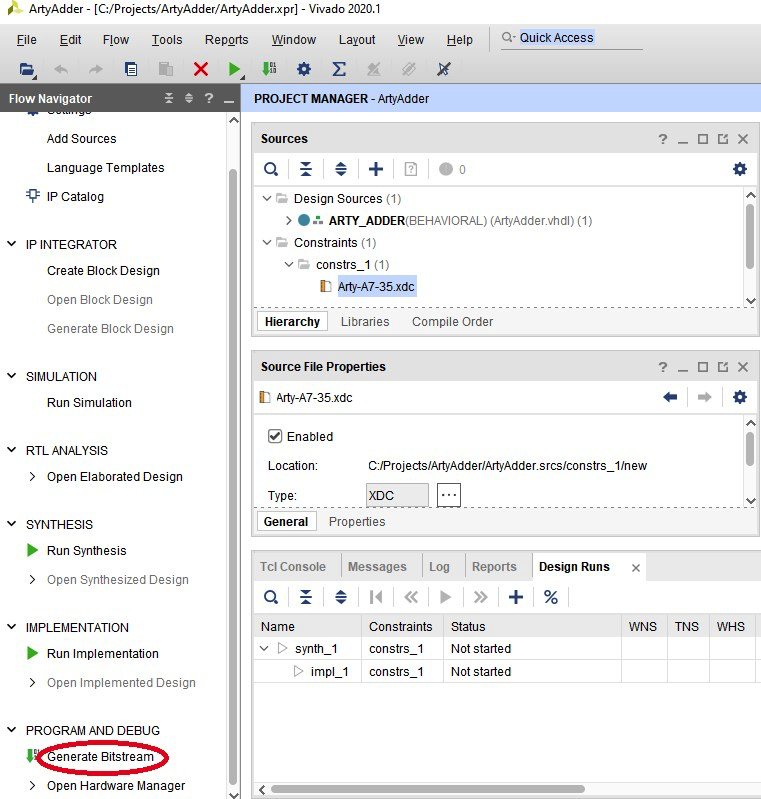Screen dimensions: 761x799
Task: Click the add sources plus icon in Sources panel
Action: tap(376, 169)
